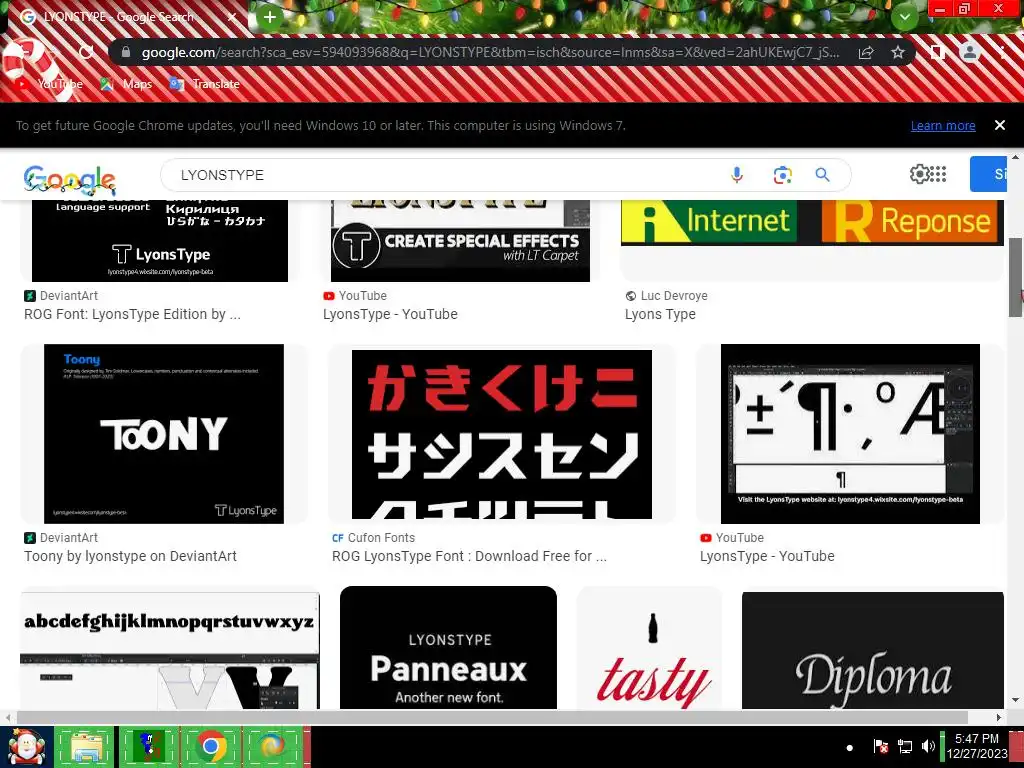The width and height of the screenshot is (1024, 768).
Task: Click the share icon in address bar
Action: tap(866, 52)
